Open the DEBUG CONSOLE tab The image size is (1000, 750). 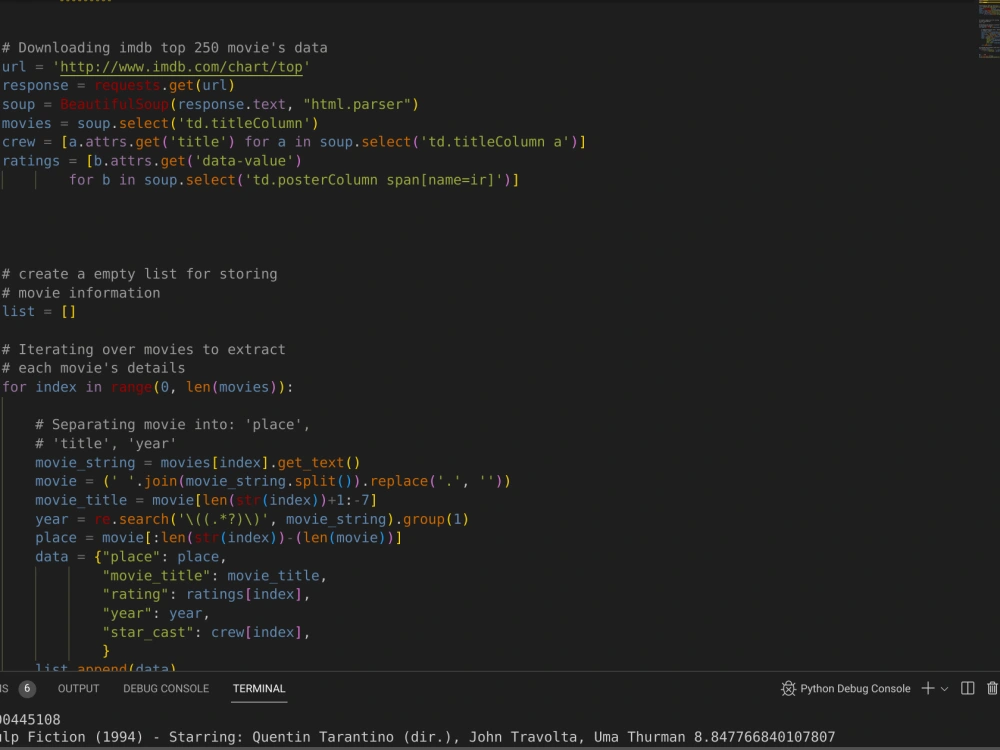[x=166, y=689]
